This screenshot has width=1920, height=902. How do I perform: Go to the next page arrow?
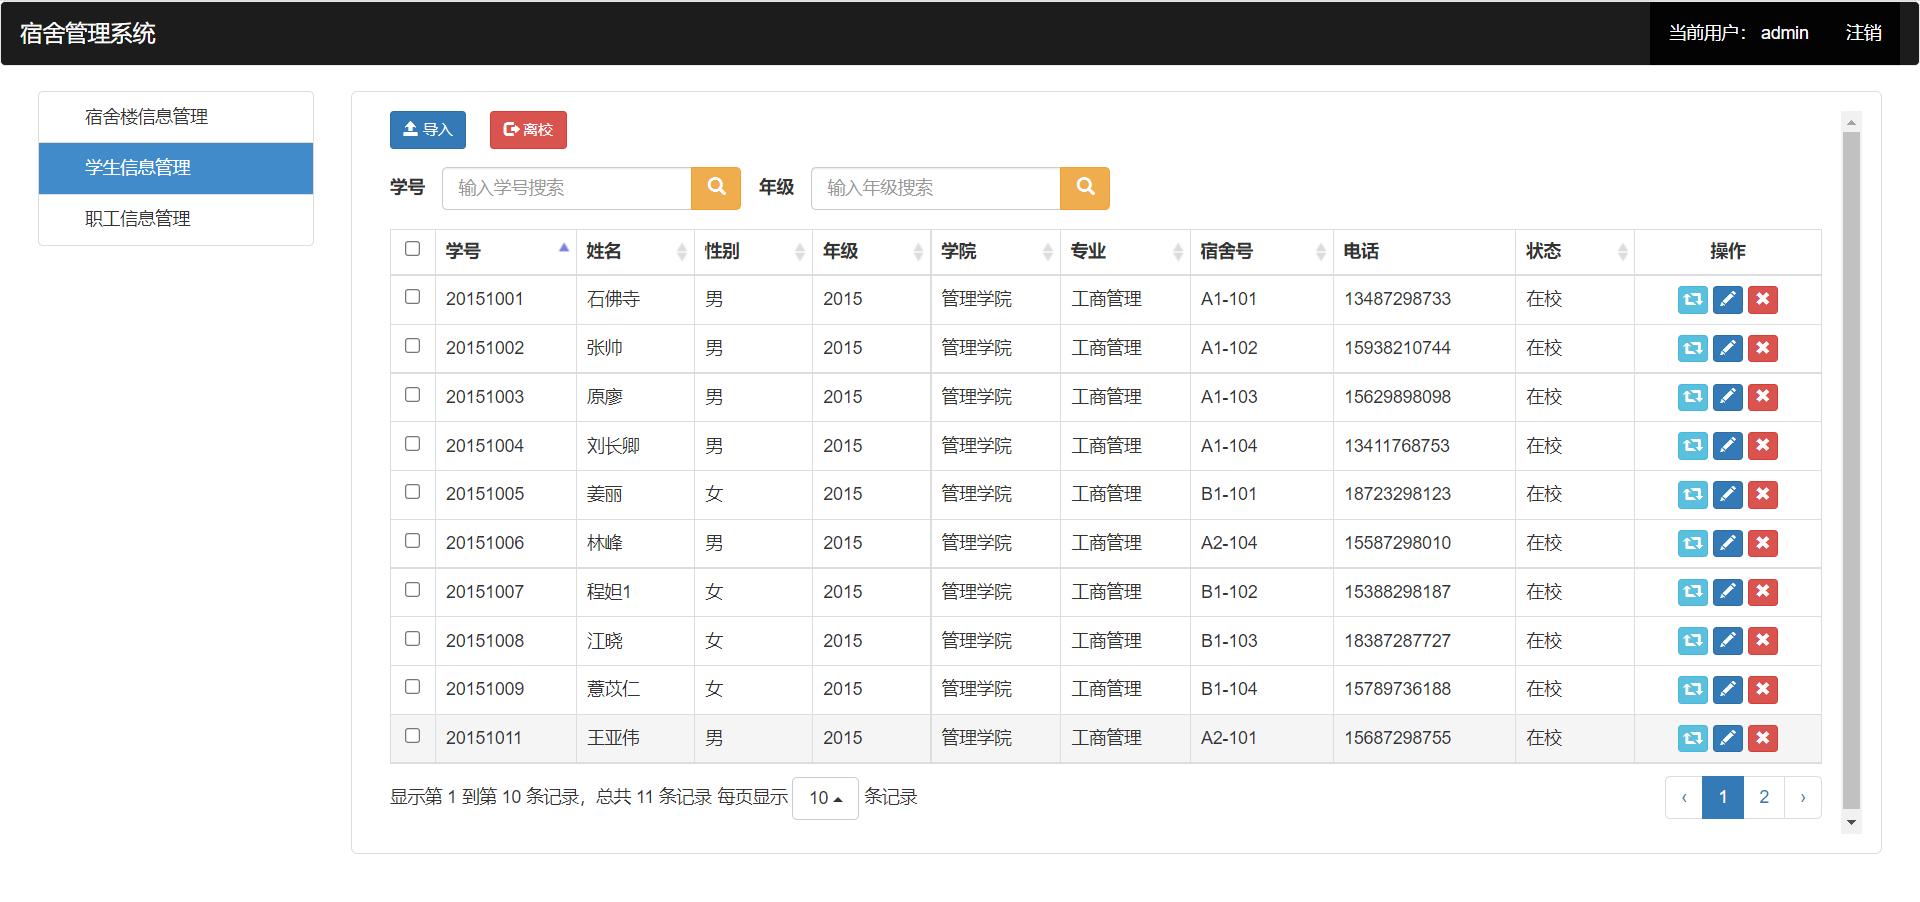click(1803, 798)
